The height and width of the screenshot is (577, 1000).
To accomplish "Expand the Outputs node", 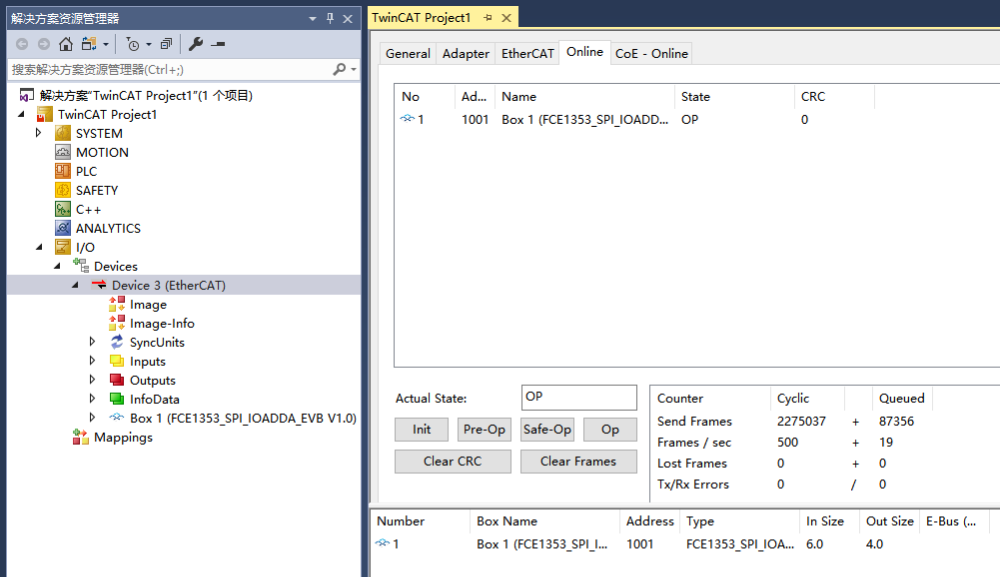I will [92, 379].
